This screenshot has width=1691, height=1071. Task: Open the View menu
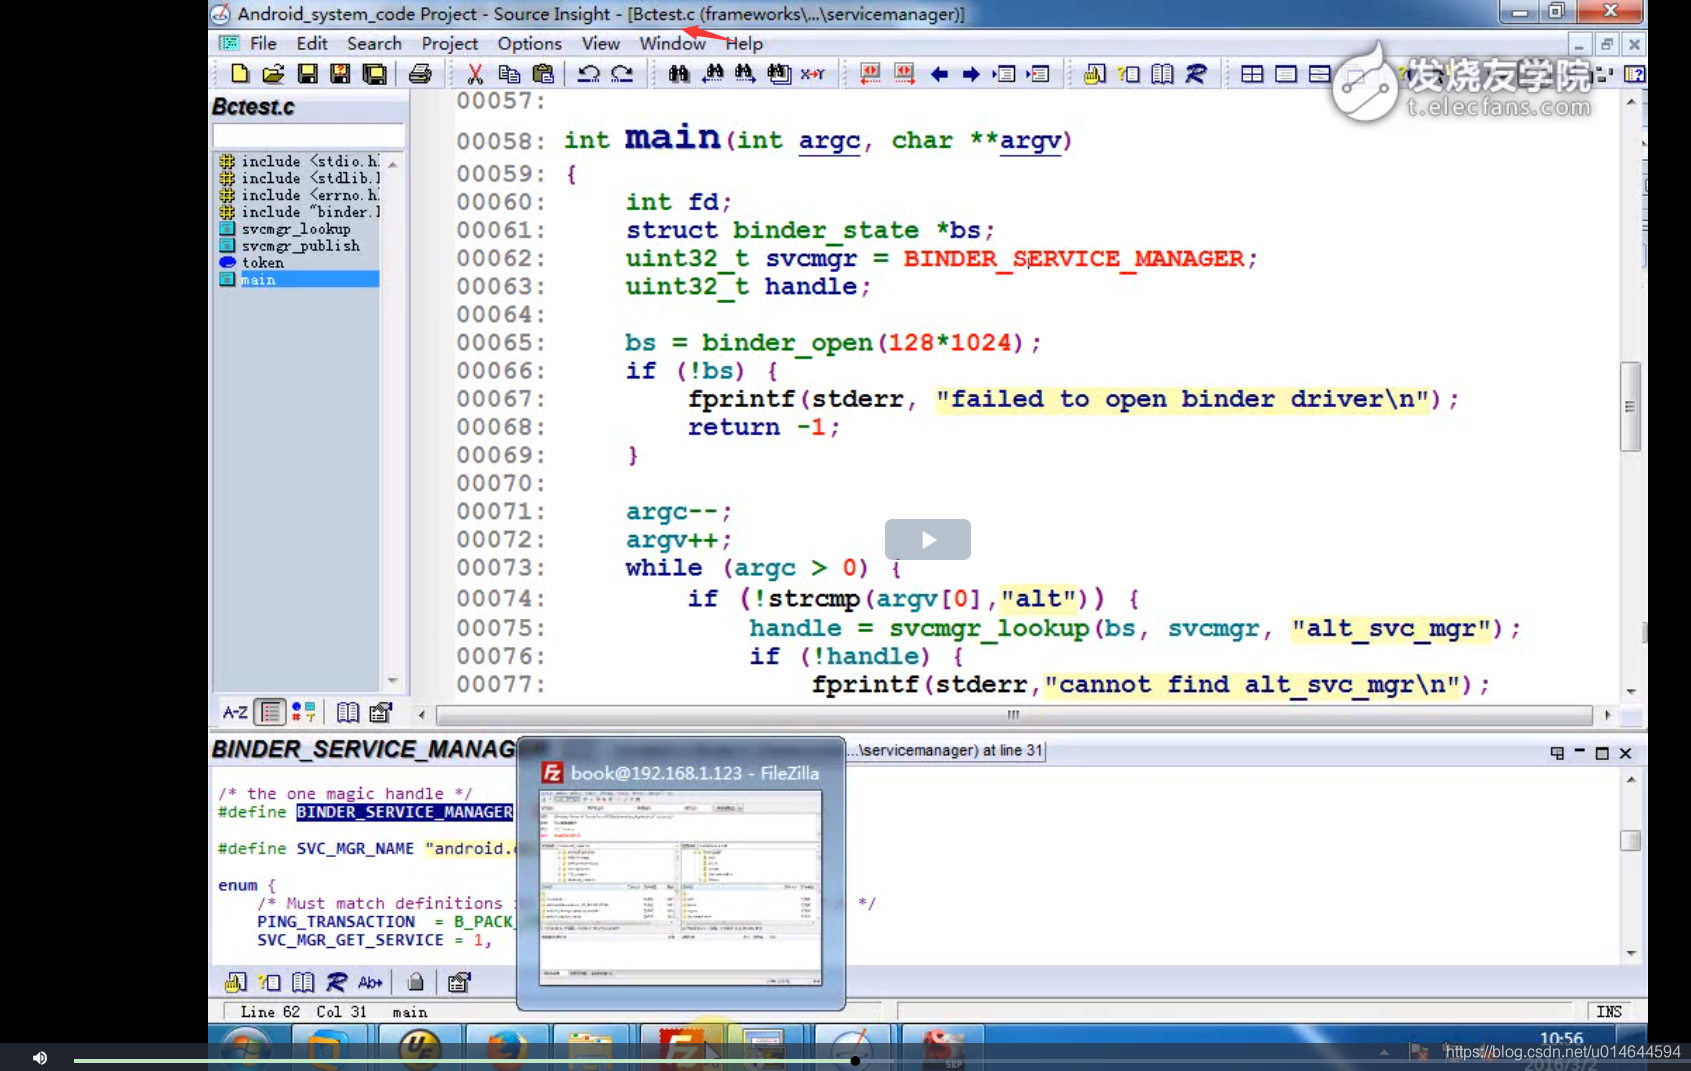tap(600, 43)
